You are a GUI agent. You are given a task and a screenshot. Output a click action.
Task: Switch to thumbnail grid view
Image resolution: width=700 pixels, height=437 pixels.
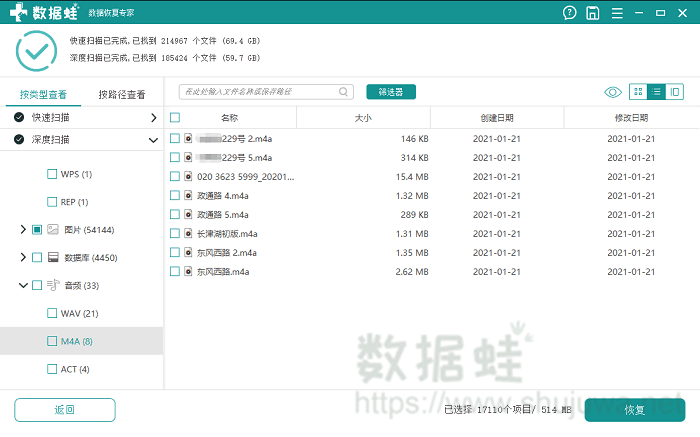click(638, 92)
